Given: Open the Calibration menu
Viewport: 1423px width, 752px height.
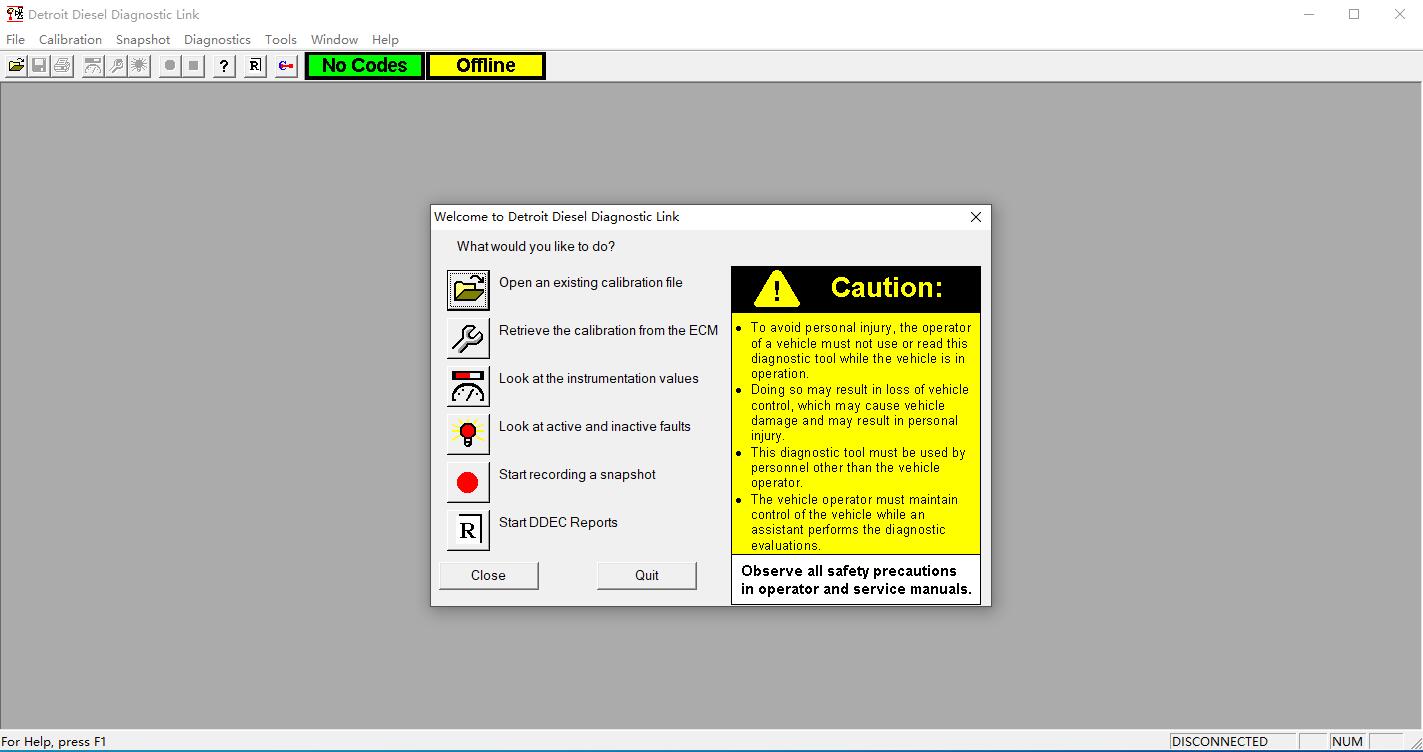Looking at the screenshot, I should click(70, 40).
